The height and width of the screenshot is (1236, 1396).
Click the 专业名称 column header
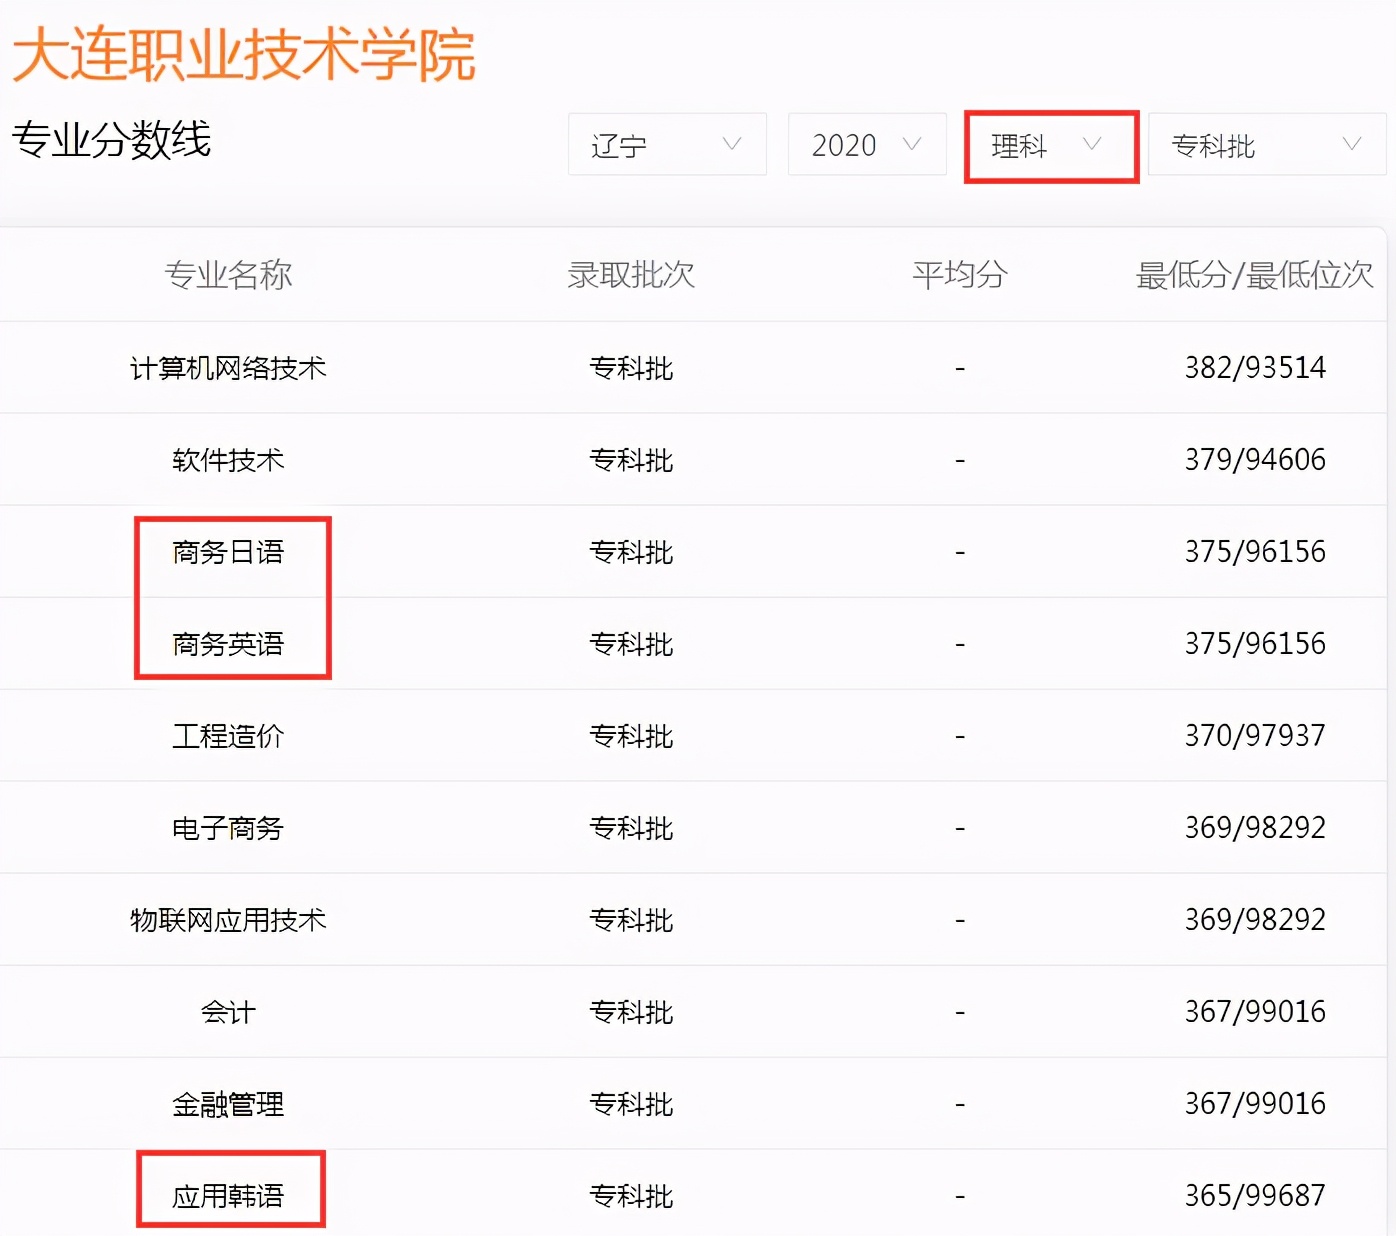point(229,276)
